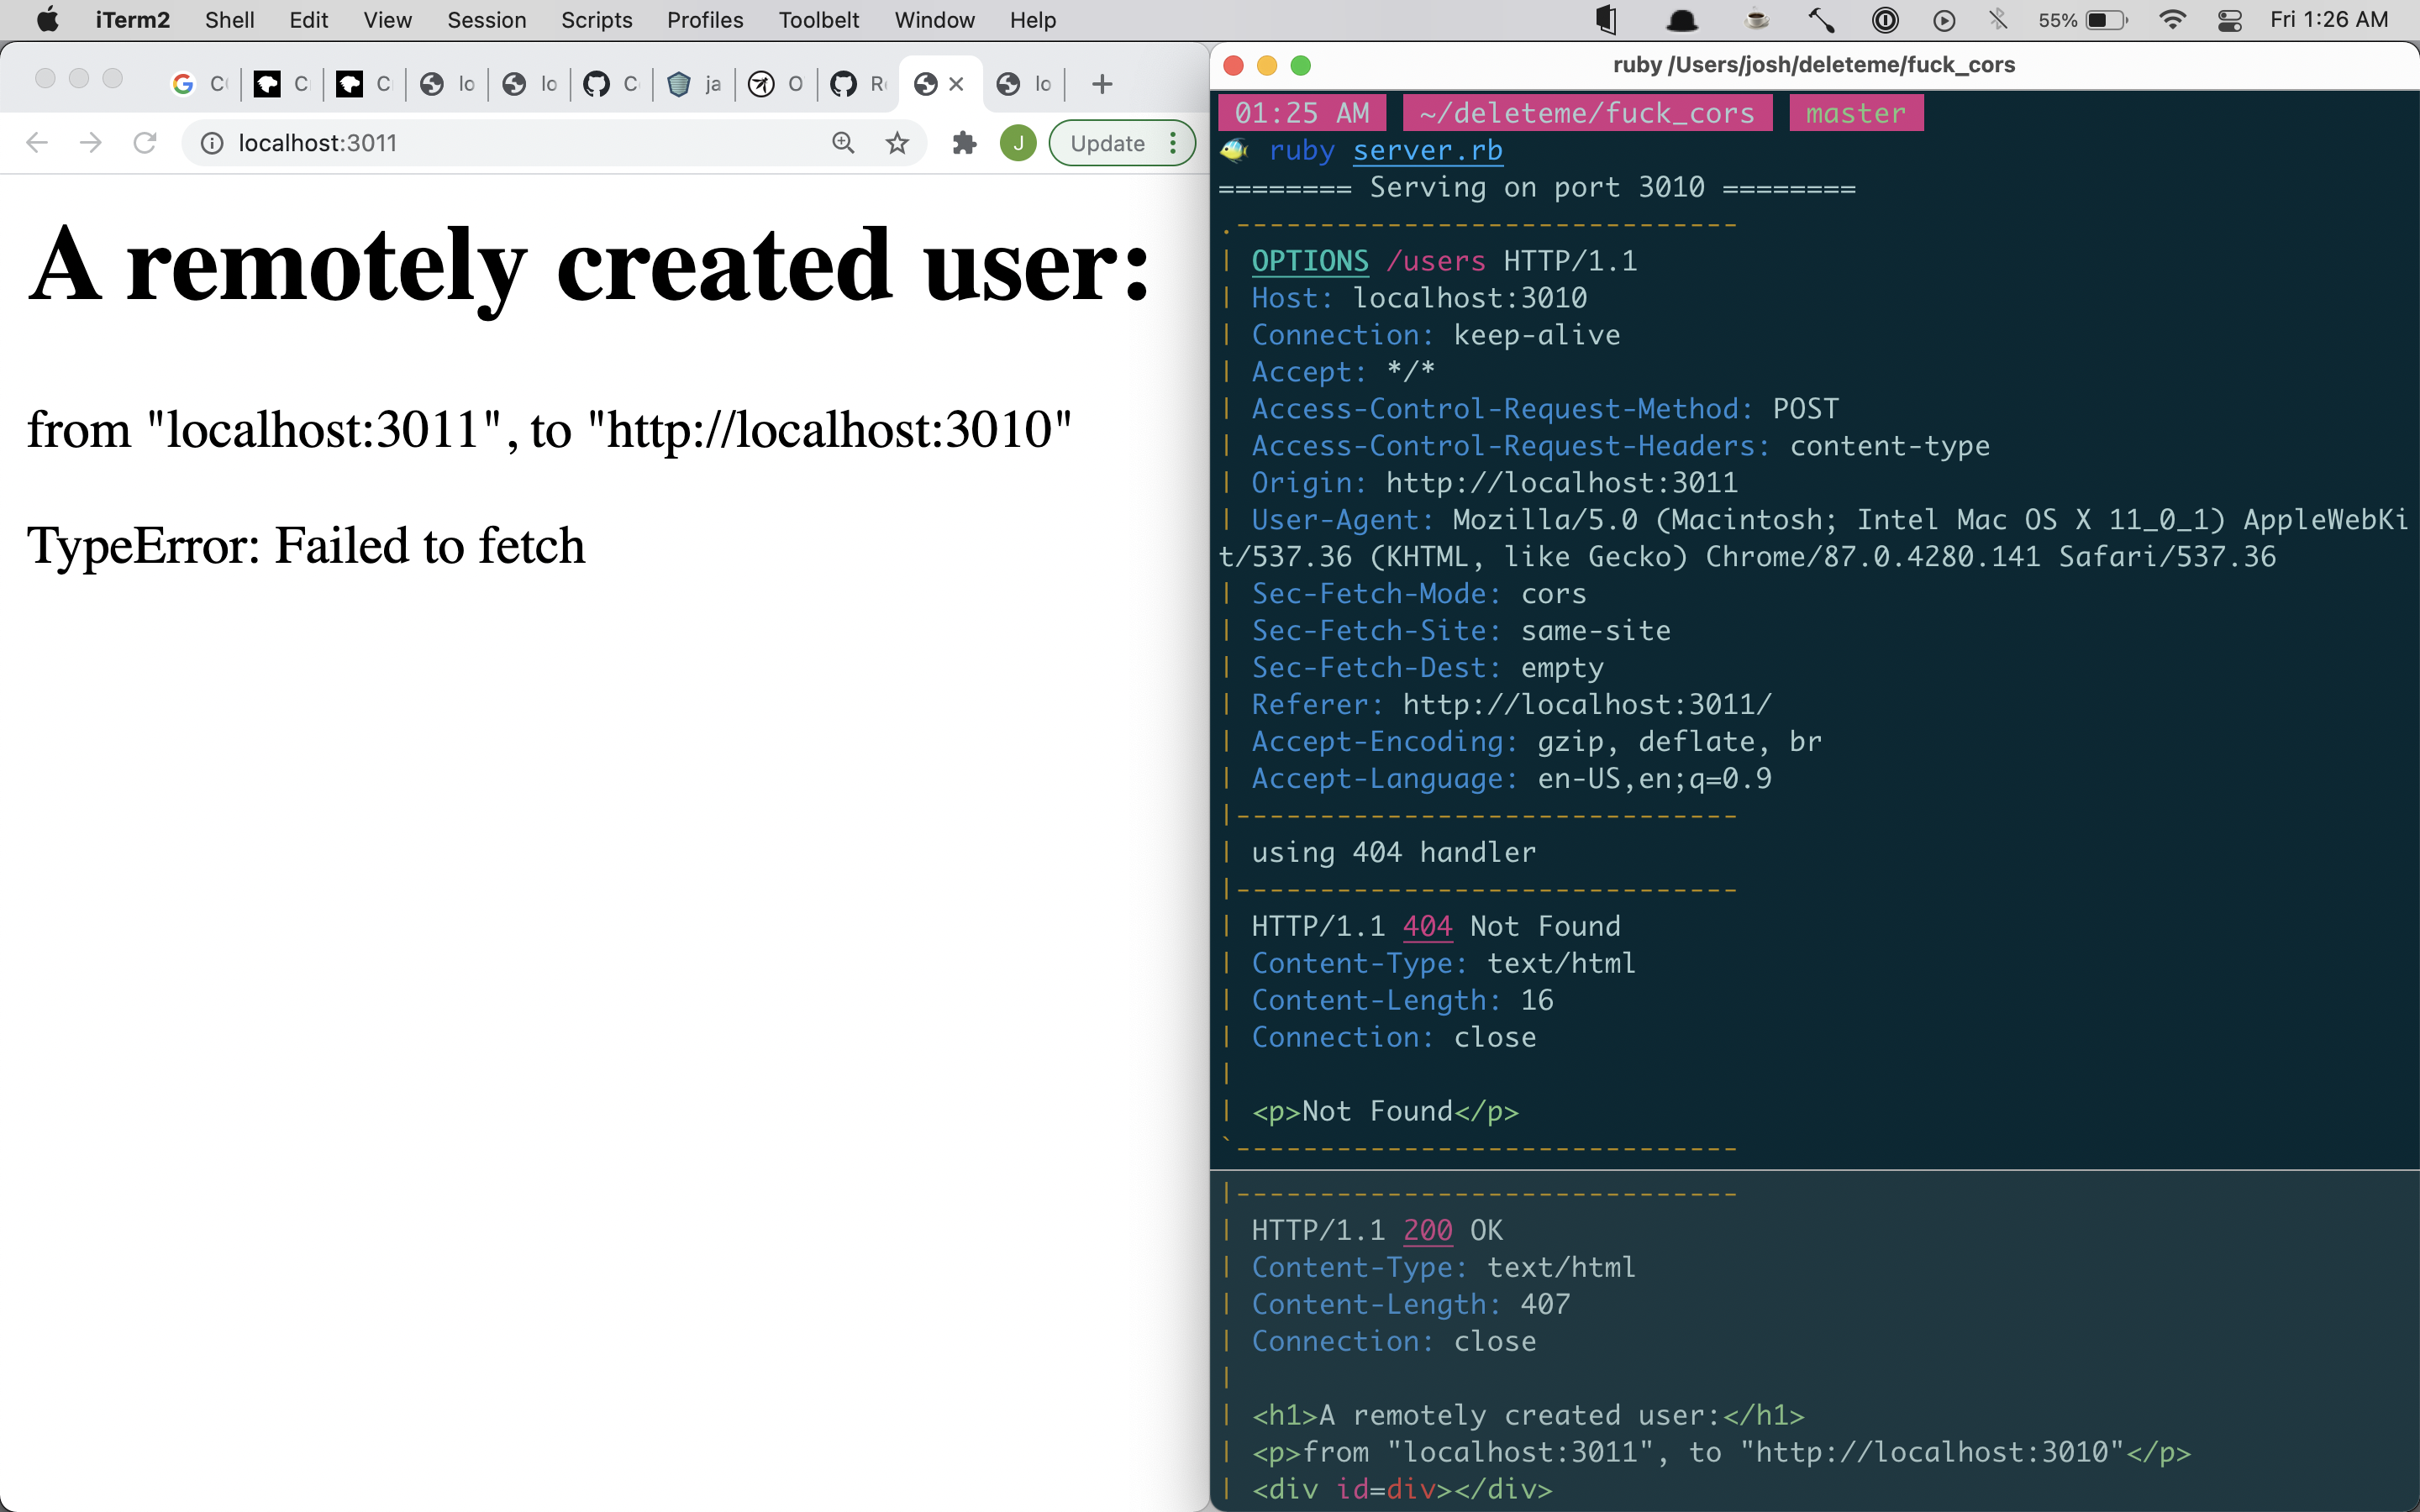The height and width of the screenshot is (1512, 2420).
Task: Open macOS Control Center toggles icon
Action: (x=2229, y=20)
